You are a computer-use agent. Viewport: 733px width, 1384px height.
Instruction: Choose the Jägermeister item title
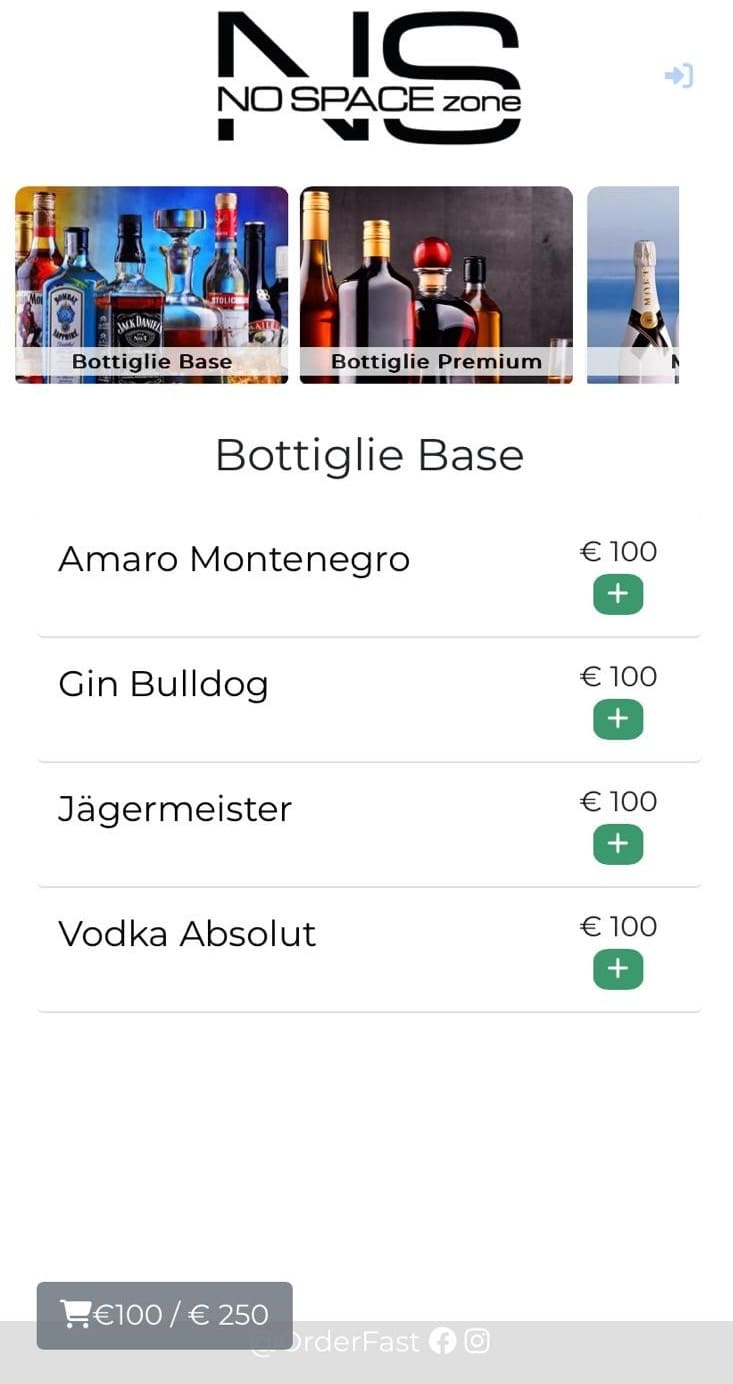click(x=175, y=809)
